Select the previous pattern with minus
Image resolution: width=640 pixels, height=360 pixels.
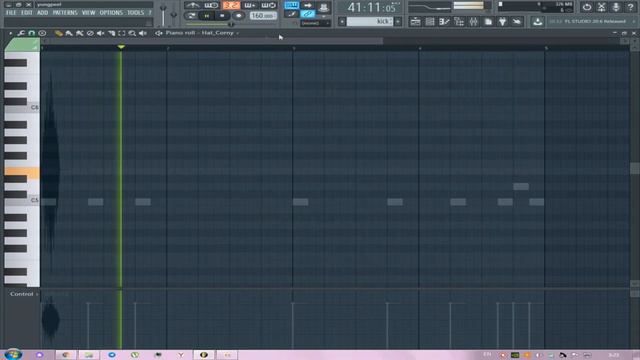pos(342,22)
